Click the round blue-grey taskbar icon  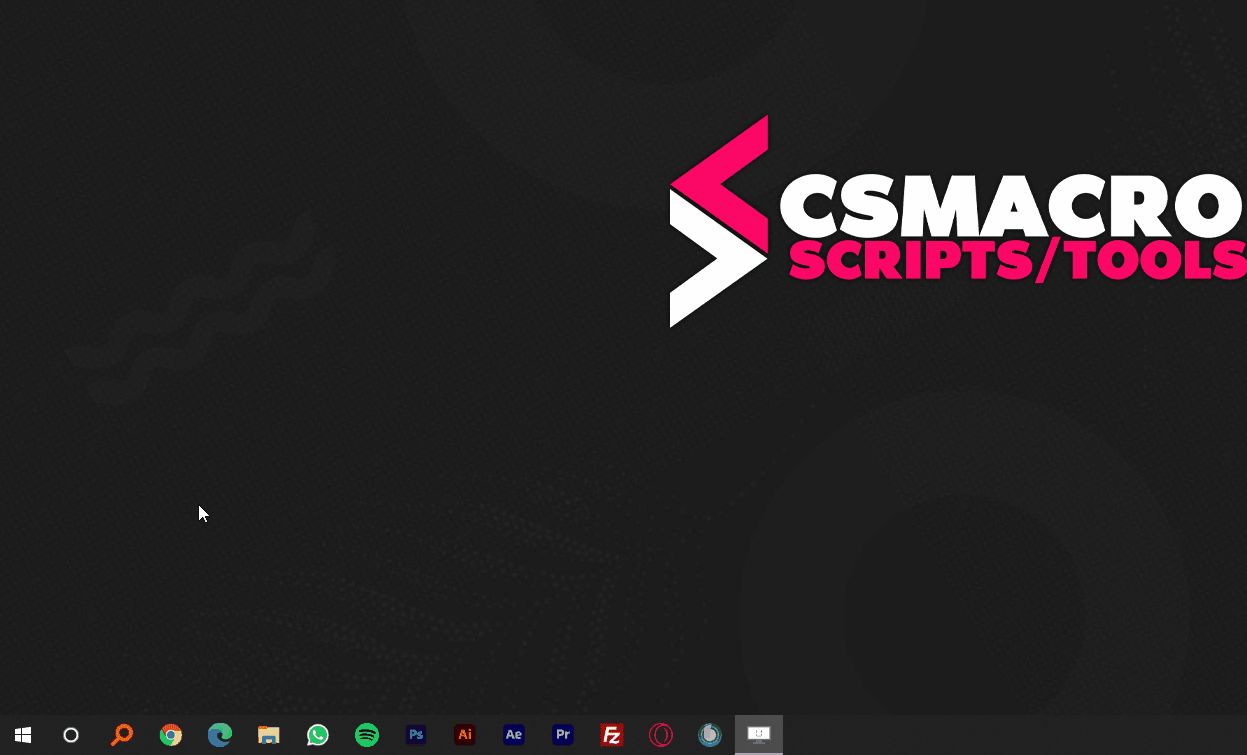pyautogui.click(x=710, y=735)
